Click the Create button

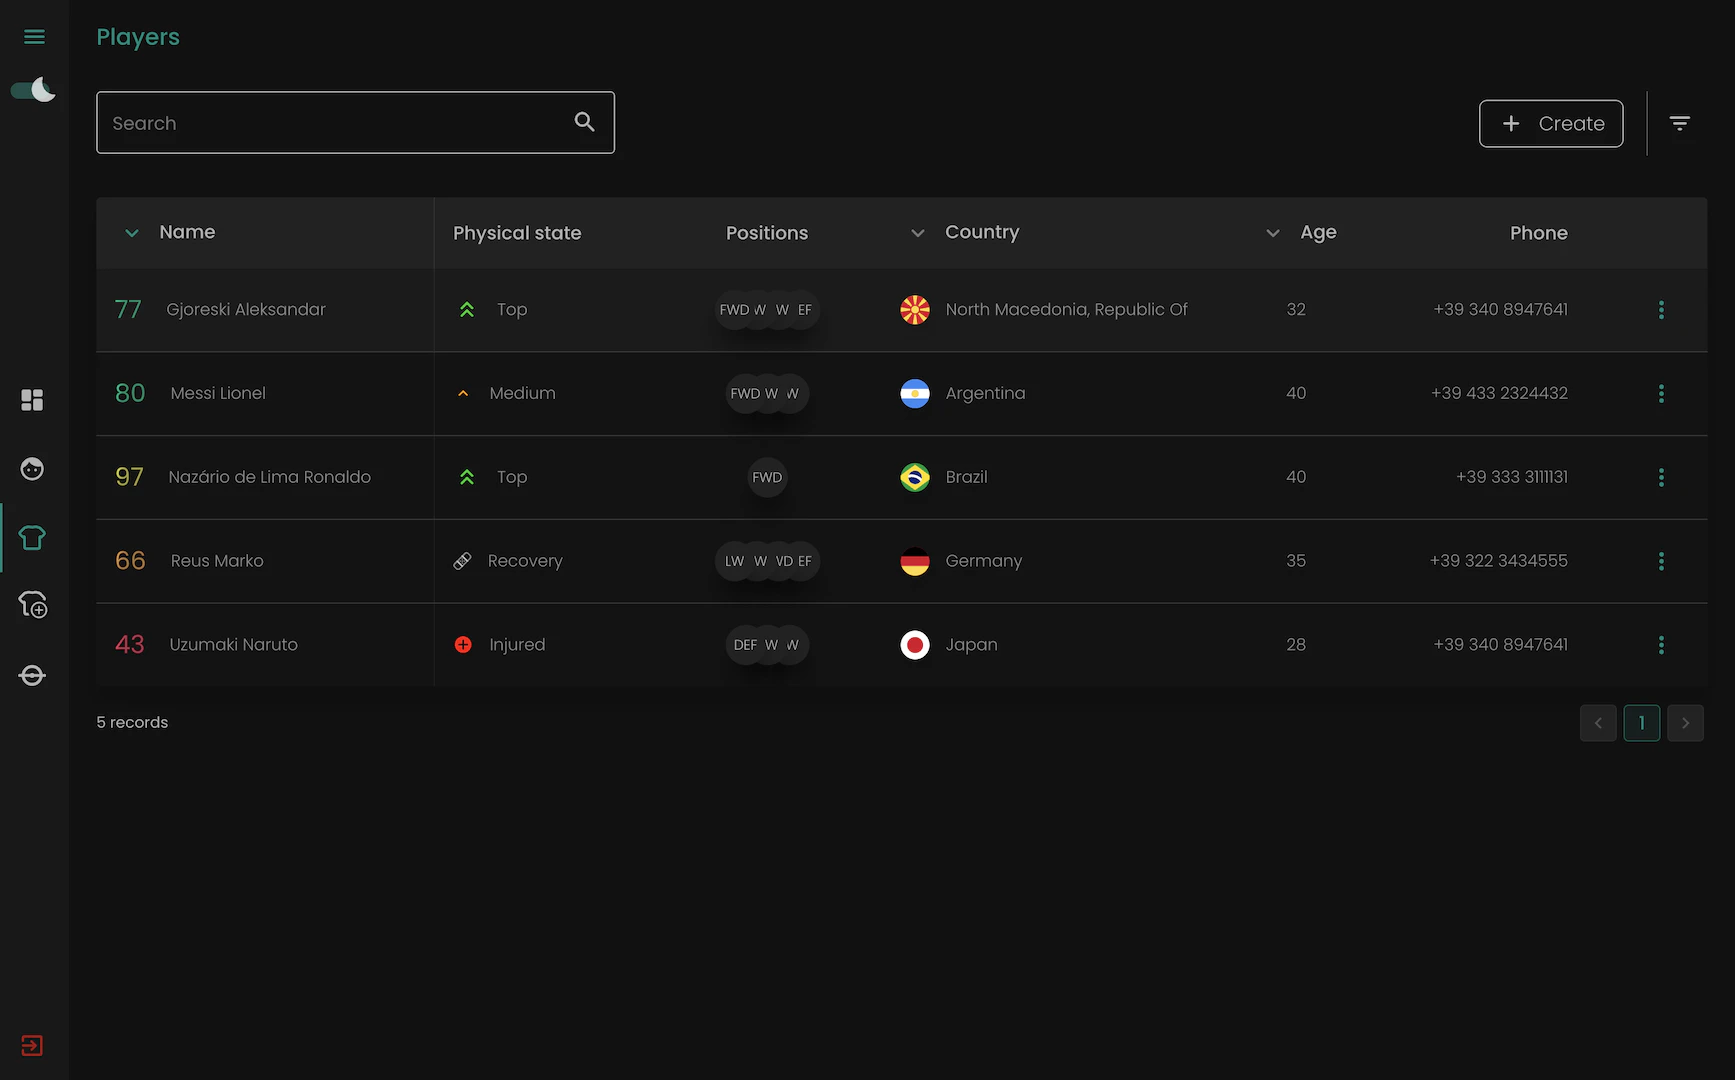pos(1551,123)
